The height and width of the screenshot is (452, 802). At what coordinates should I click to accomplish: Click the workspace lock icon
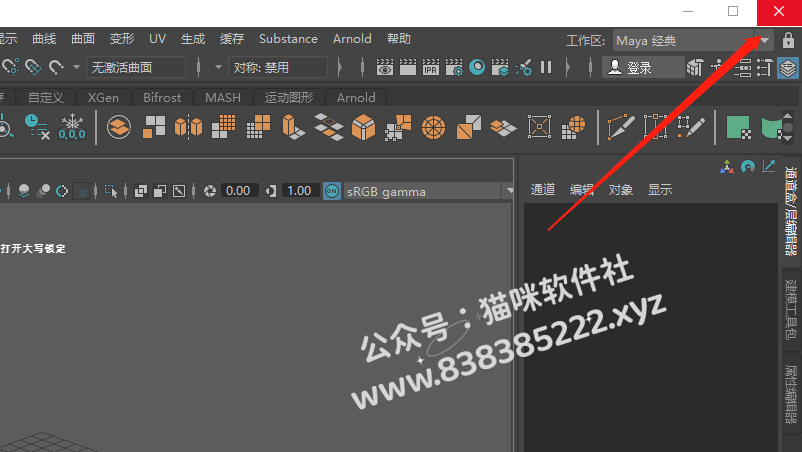(x=788, y=40)
